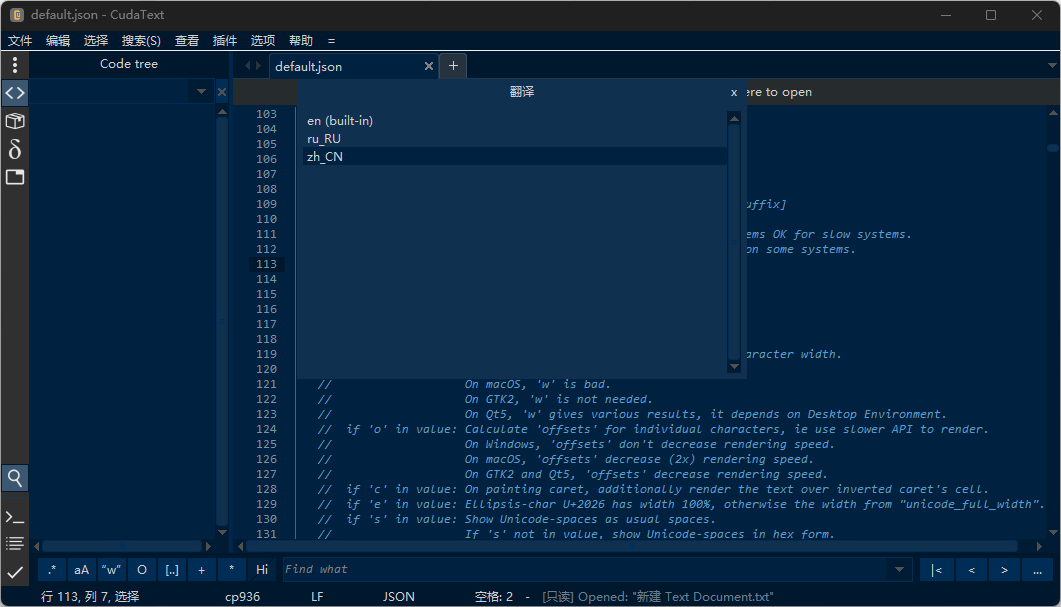Show the Find panel magnifier icon

click(x=15, y=478)
